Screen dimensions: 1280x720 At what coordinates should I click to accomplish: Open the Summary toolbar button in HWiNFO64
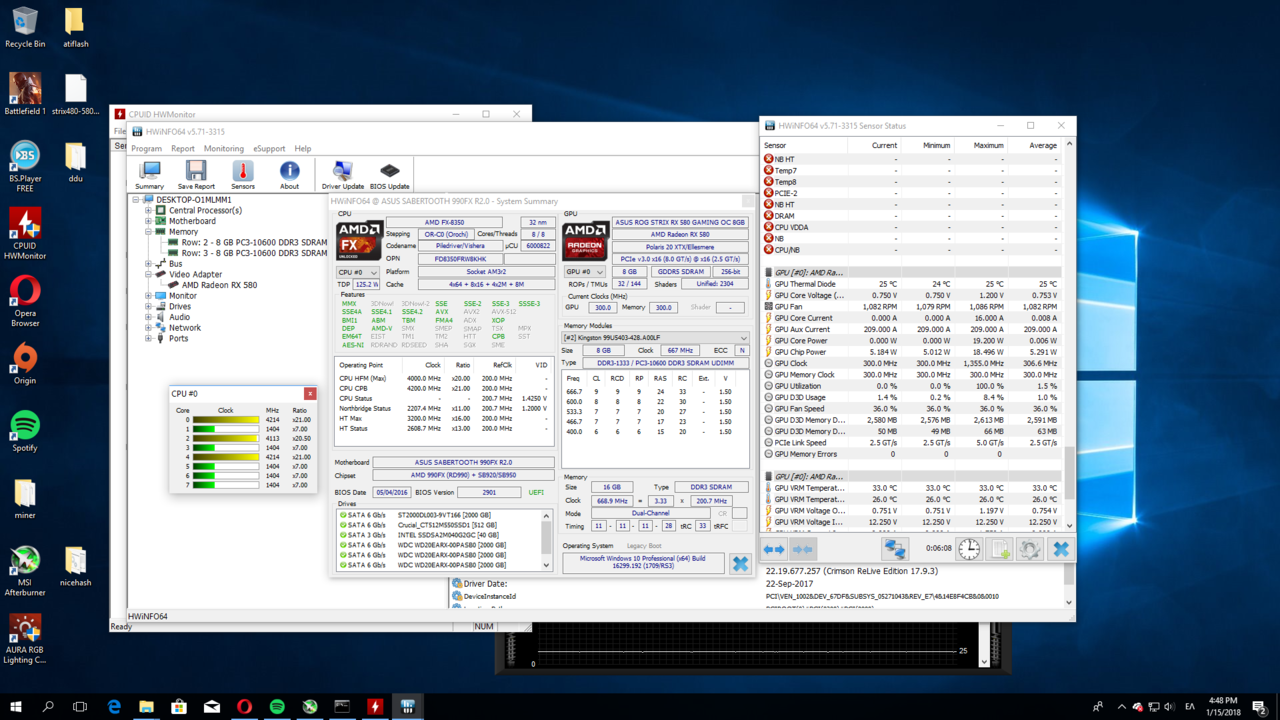point(149,175)
